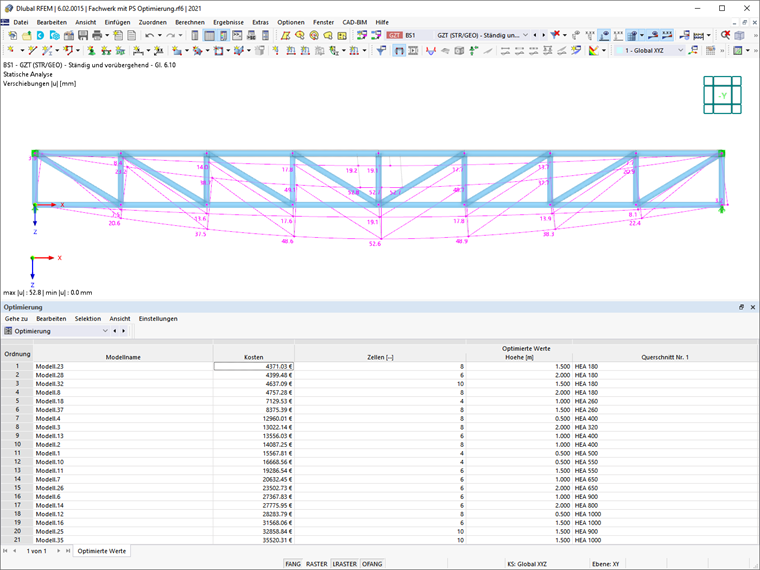Select the Optimierte Werte tab
The image size is (760, 570).
tap(102, 551)
